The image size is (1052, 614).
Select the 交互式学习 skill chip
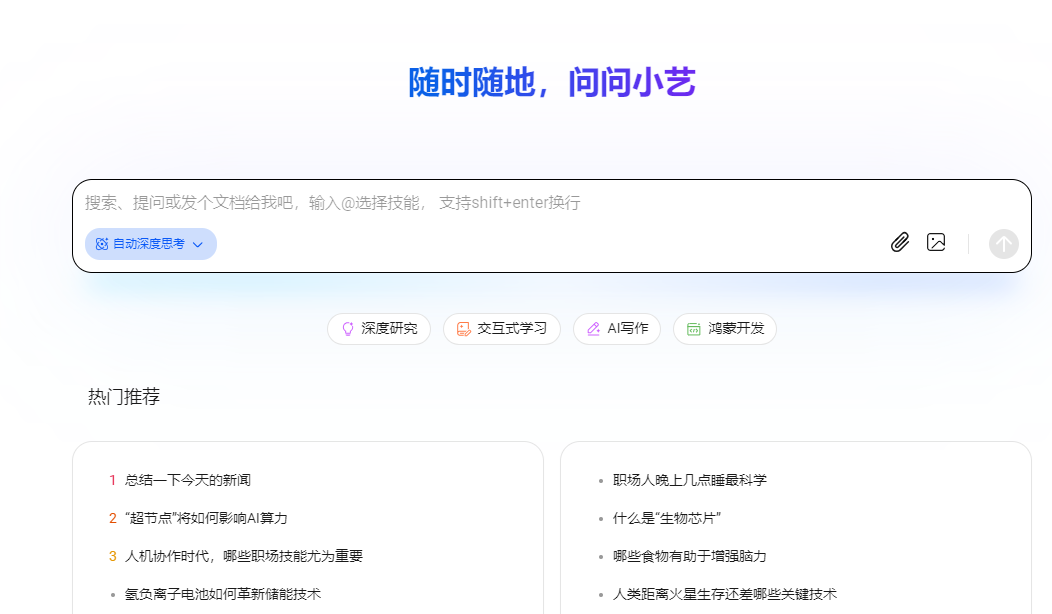coord(502,329)
